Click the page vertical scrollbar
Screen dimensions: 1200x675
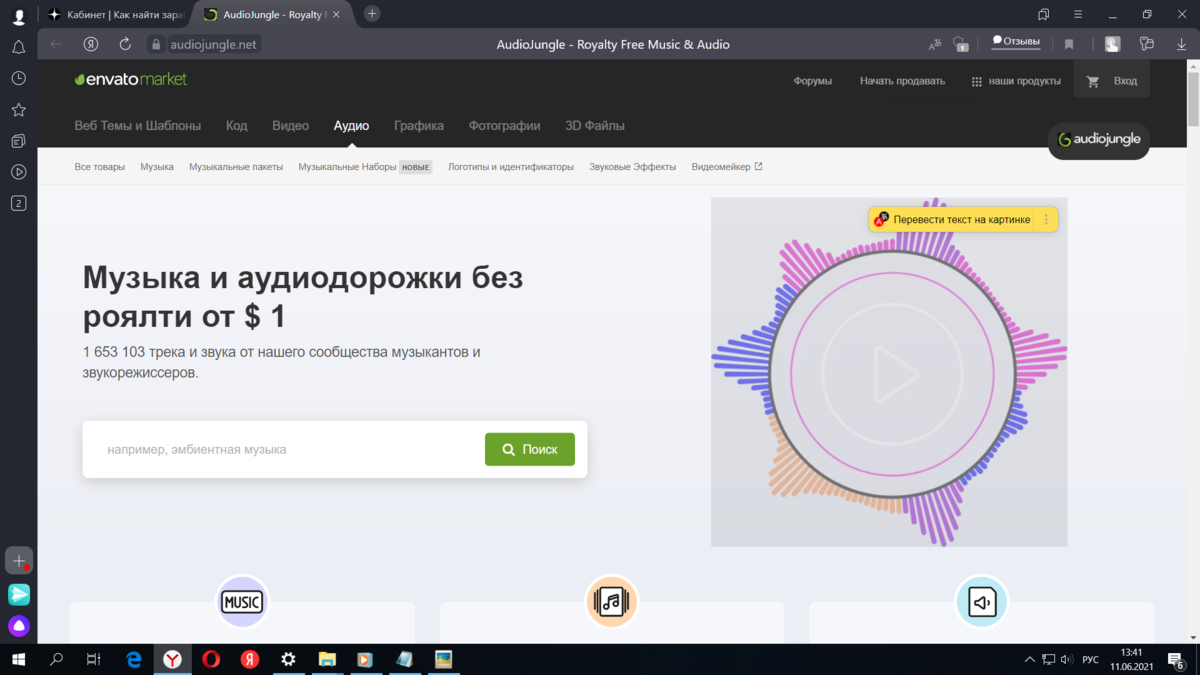[x=1192, y=100]
